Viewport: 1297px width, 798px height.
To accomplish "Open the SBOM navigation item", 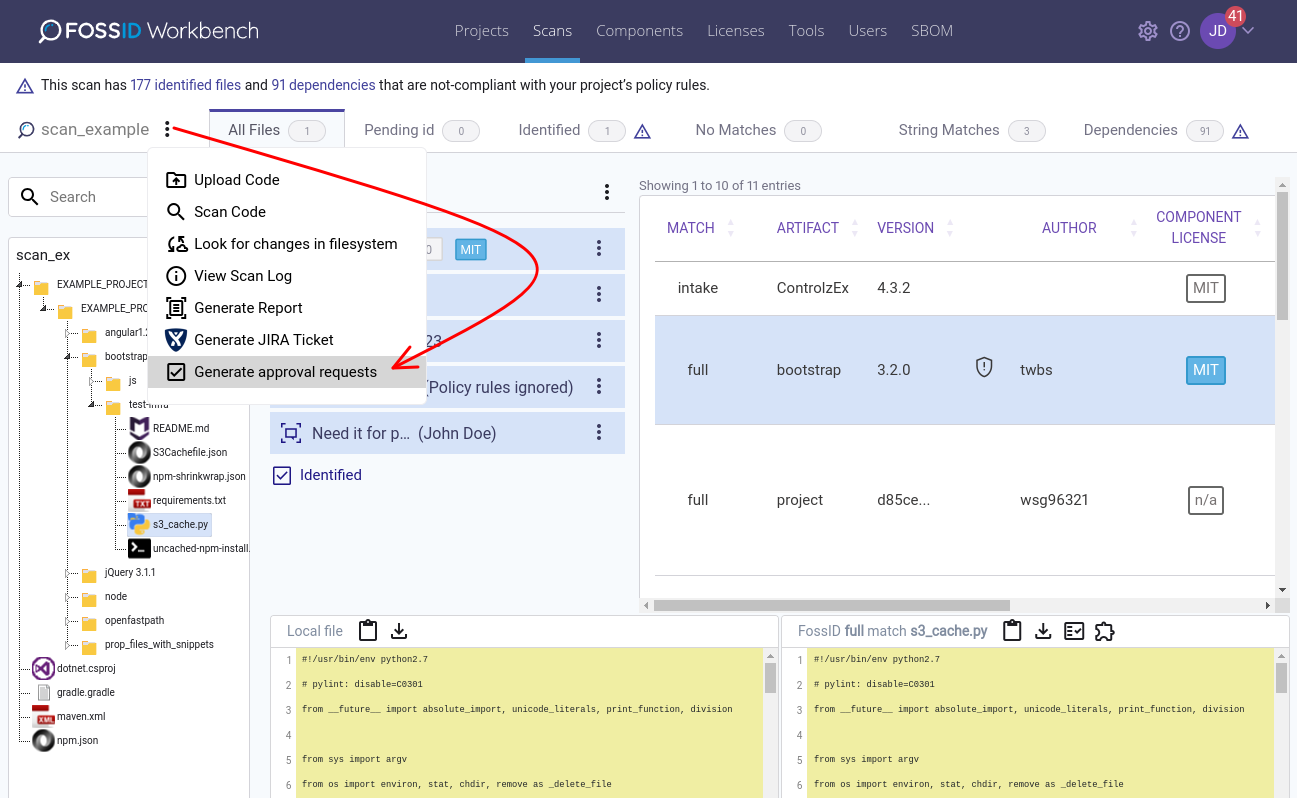I will click(x=932, y=31).
